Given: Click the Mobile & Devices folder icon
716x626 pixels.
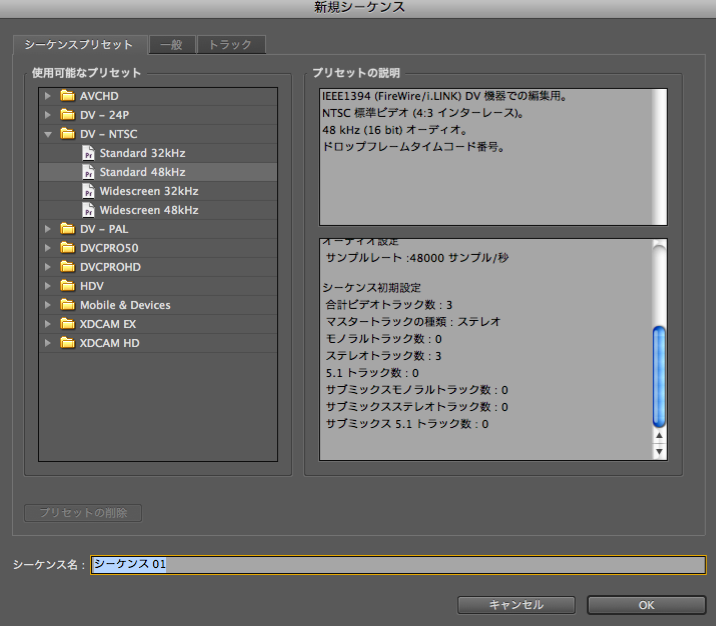Looking at the screenshot, I should click(x=68, y=305).
